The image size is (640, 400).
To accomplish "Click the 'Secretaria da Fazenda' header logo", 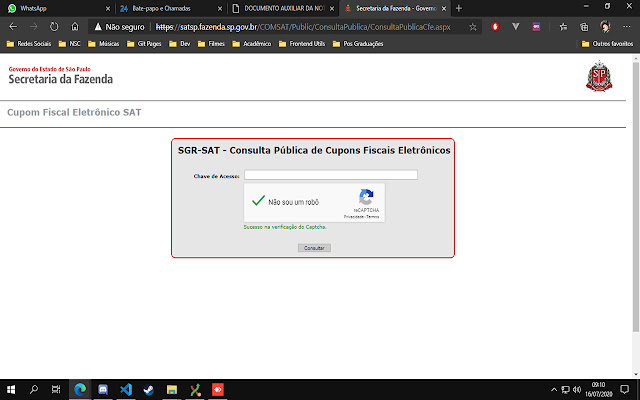I will point(60,76).
